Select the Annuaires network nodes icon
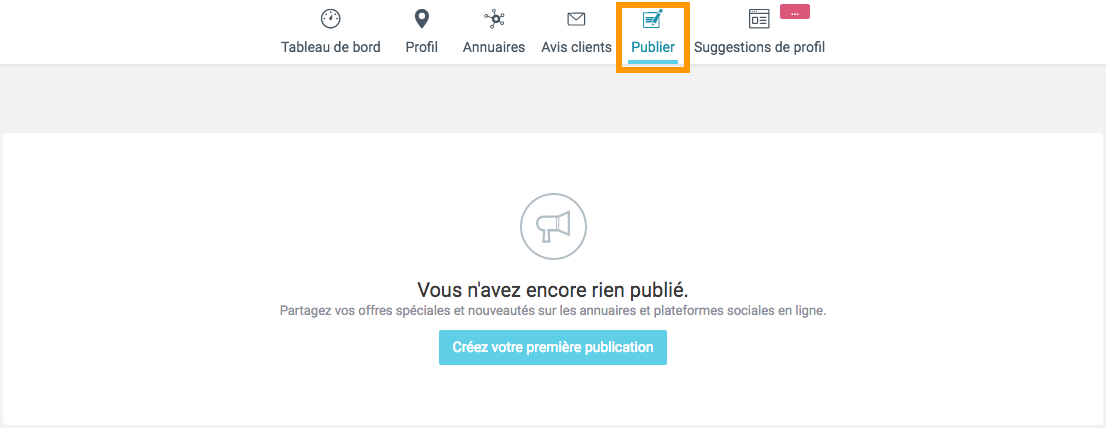The image size is (1106, 428). [494, 18]
